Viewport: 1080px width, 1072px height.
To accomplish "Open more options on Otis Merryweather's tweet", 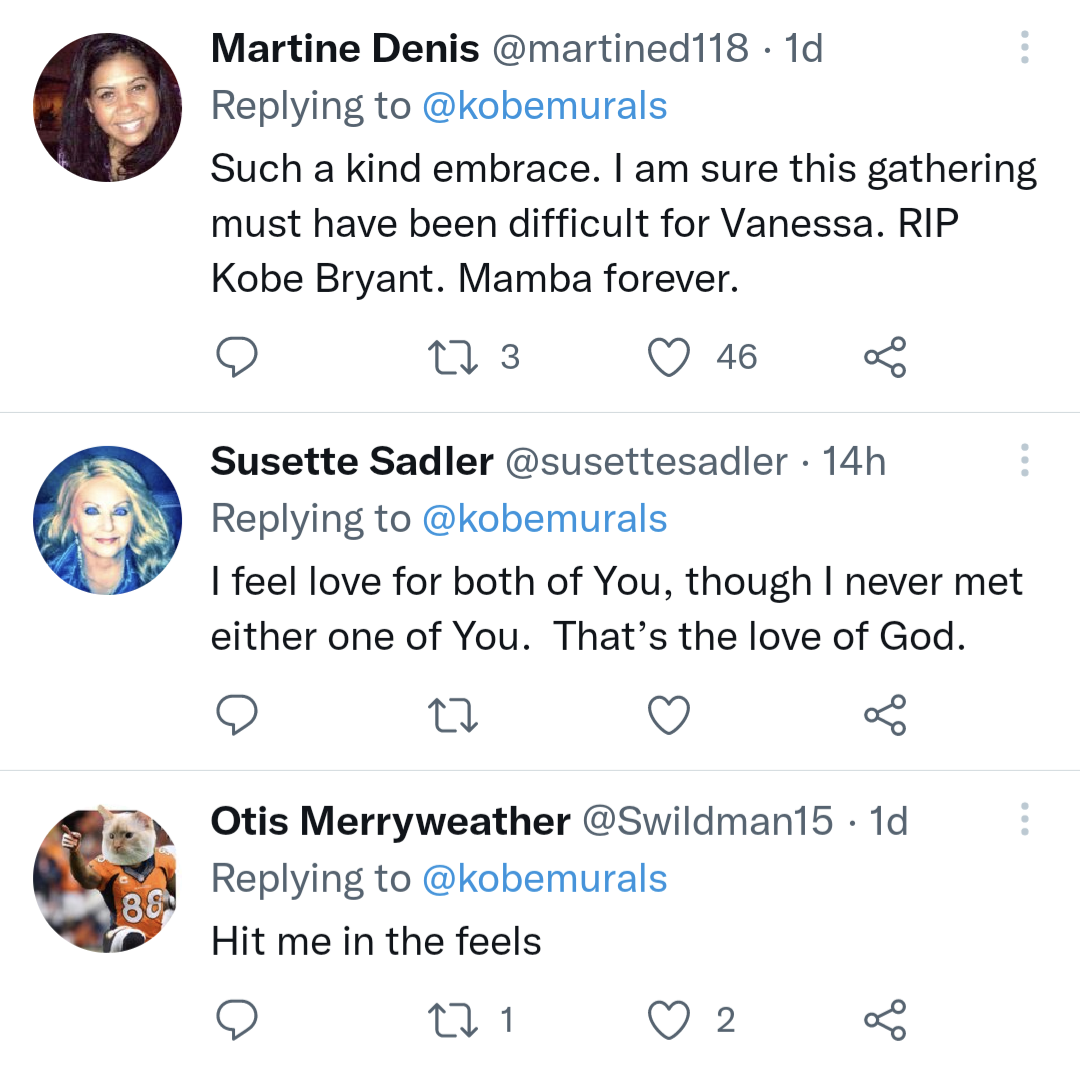I will pyautogui.click(x=1024, y=819).
